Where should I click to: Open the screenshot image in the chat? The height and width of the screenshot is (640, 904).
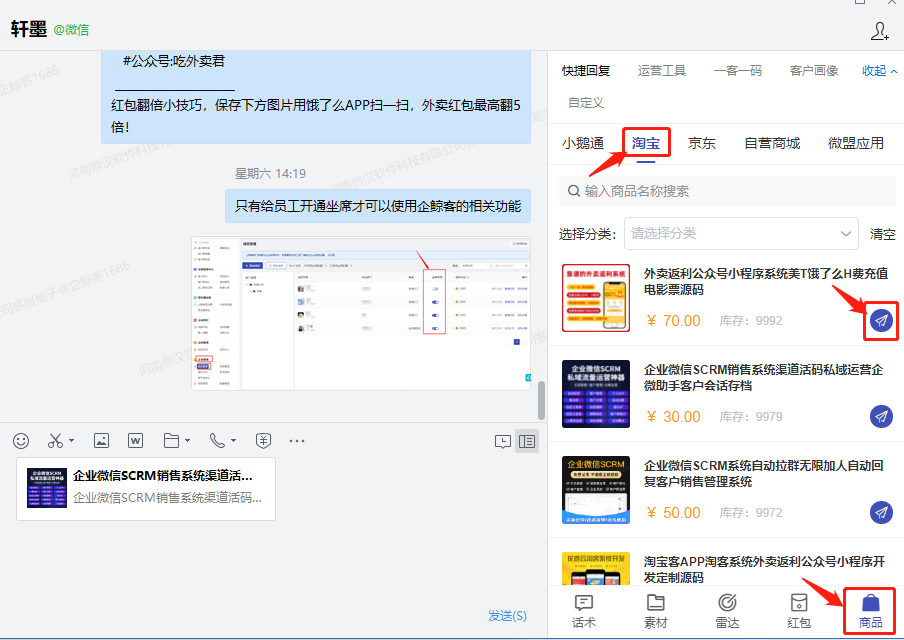361,313
